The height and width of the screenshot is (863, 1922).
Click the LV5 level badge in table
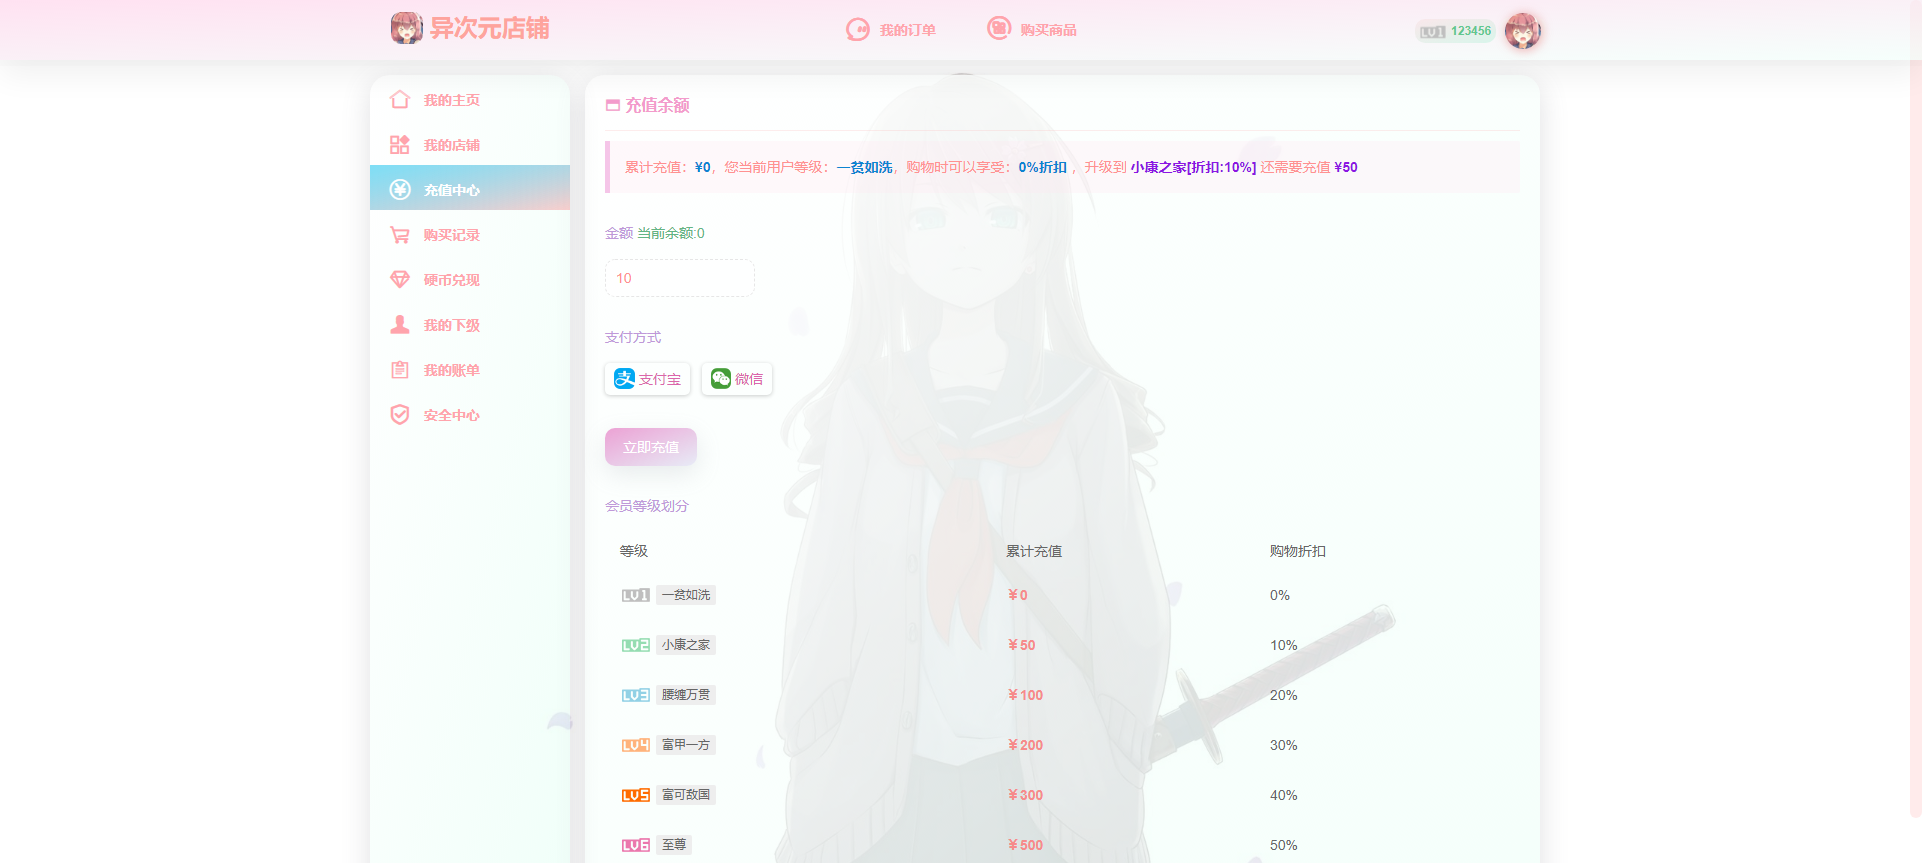(635, 795)
